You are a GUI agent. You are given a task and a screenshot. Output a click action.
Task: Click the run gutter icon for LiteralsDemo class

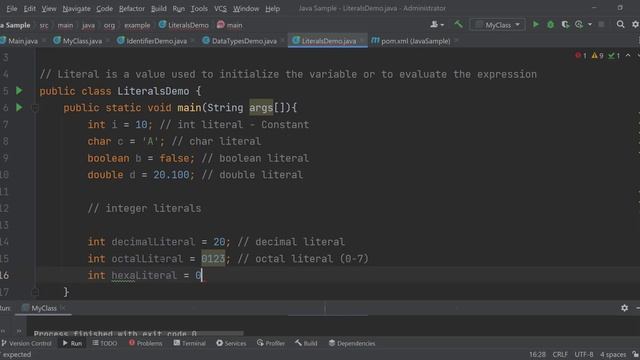19,91
